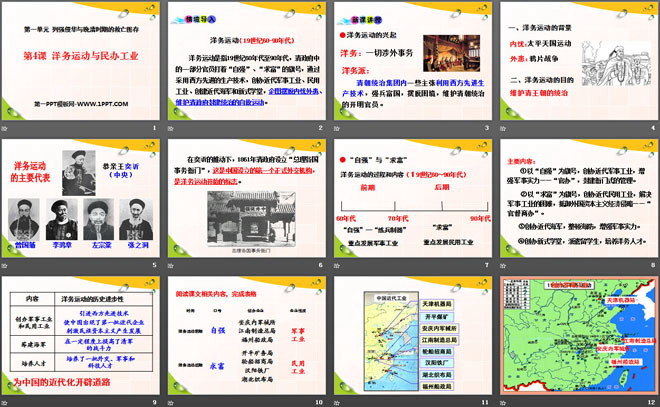Screen dimensions: 660x407
Task: Select slide 6 thumbnail showing 总理各国事务衙门 photo
Action: (x=247, y=198)
